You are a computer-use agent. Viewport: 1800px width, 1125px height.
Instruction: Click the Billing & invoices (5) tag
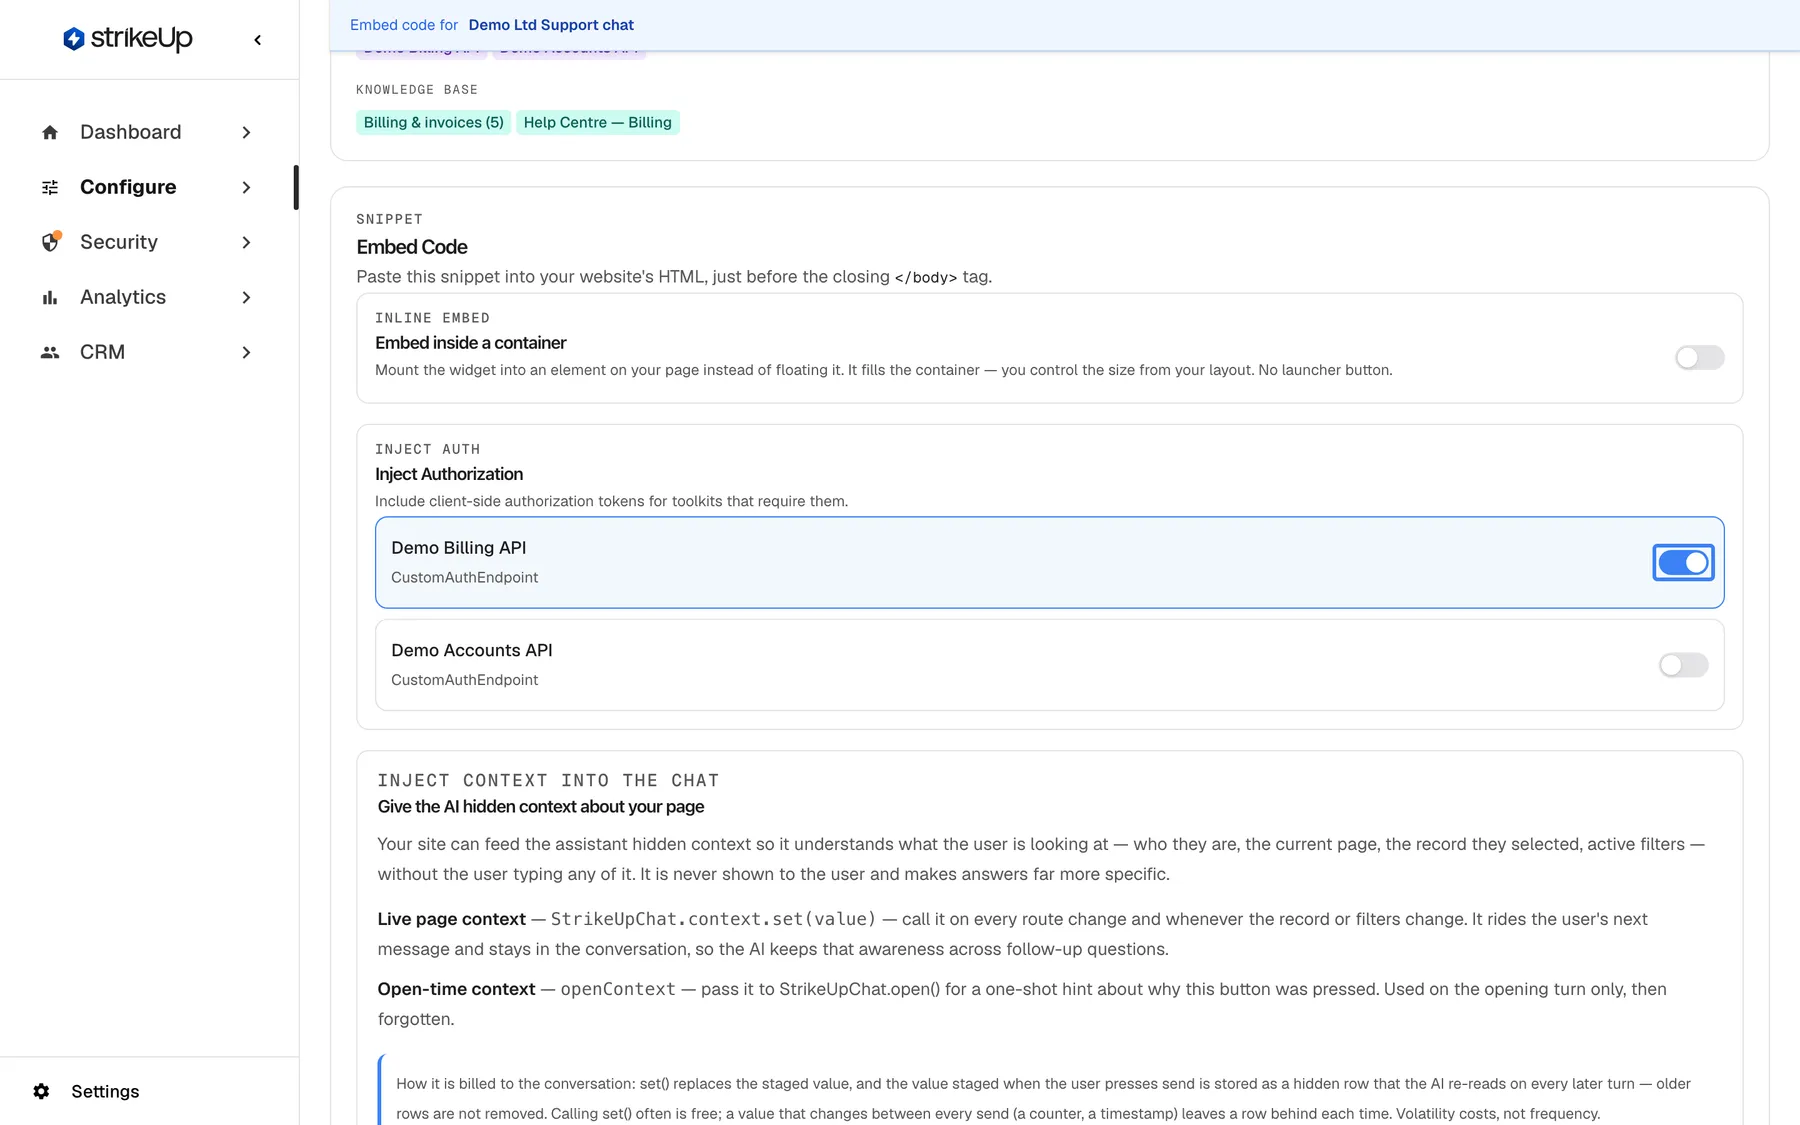coord(433,122)
